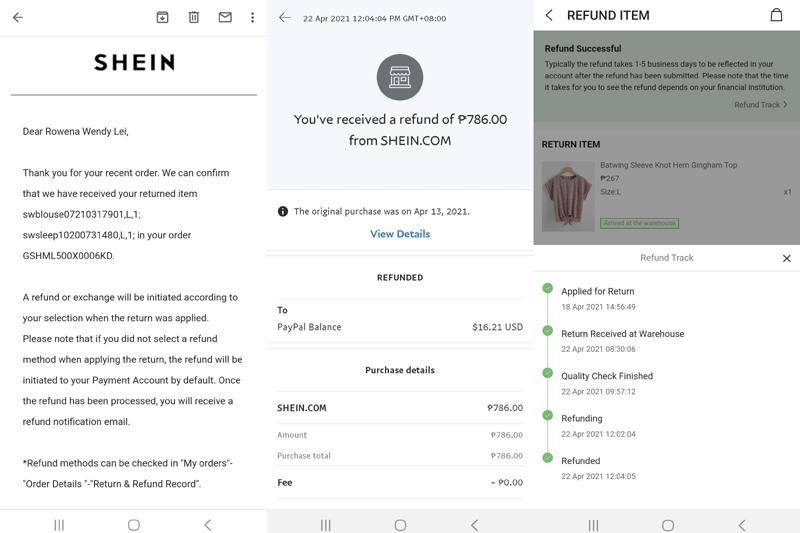Tap the info icon beside original purchase note
Viewport: 800px width, 533px height.
(x=283, y=212)
